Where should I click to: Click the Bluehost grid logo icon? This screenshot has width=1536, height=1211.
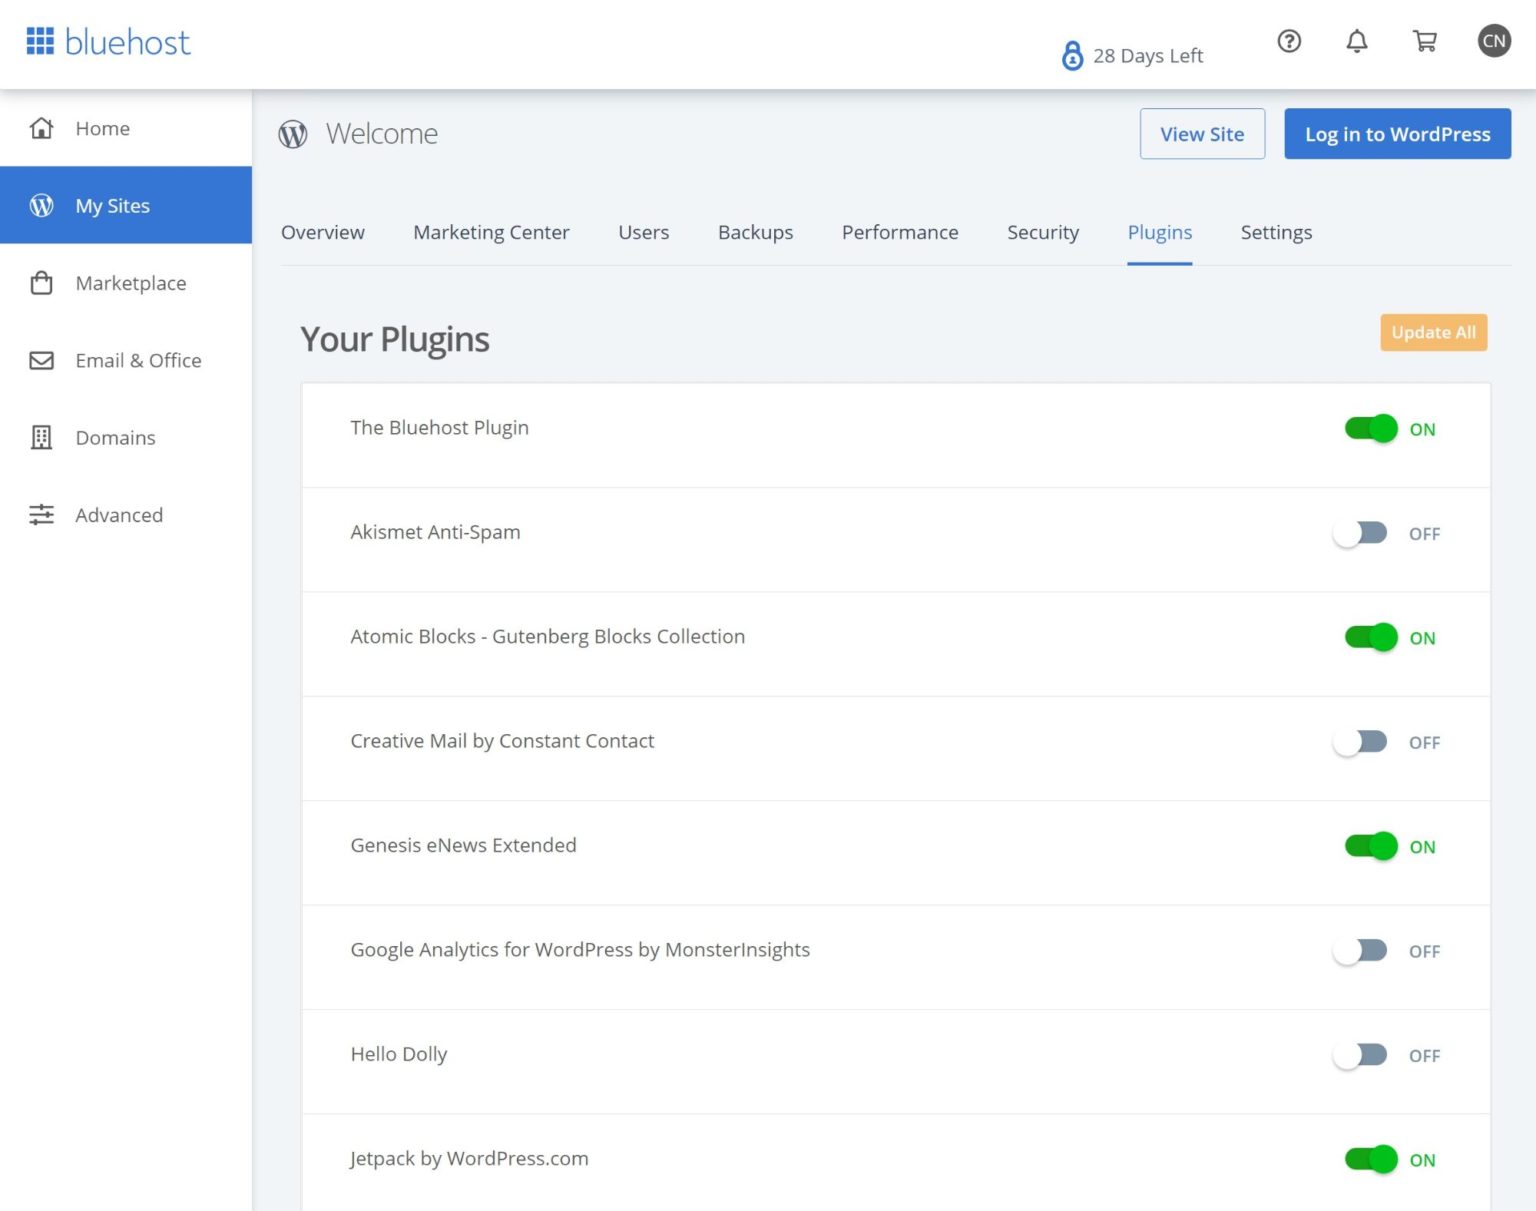pyautogui.click(x=40, y=41)
